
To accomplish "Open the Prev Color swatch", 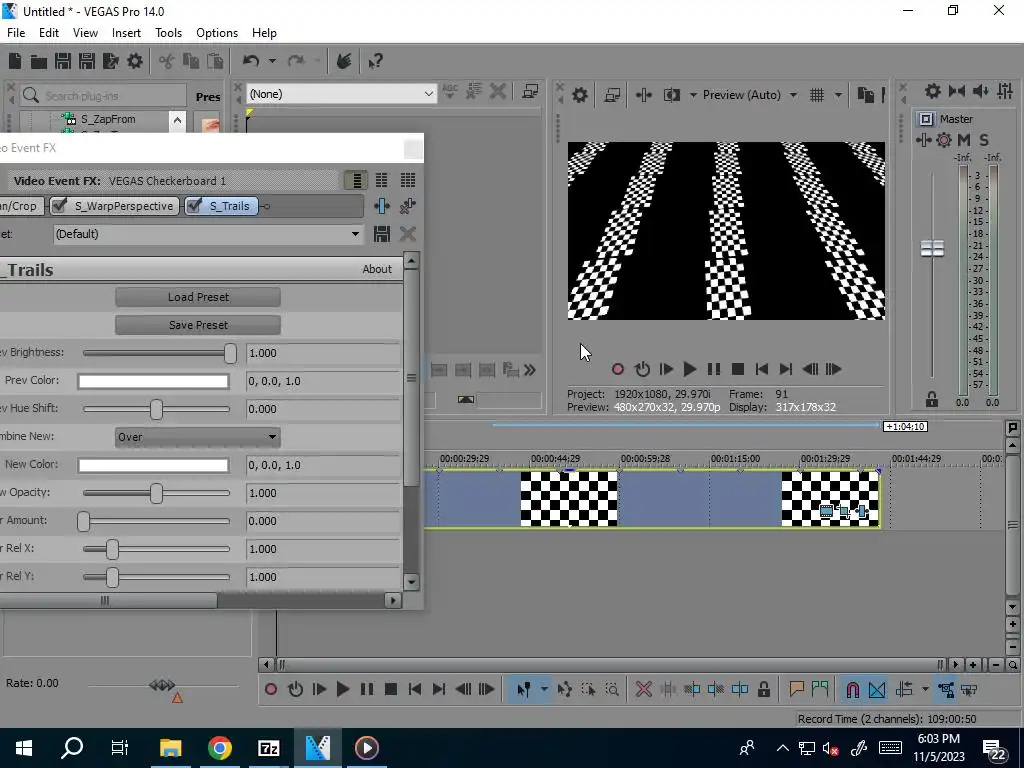I will click(153, 381).
